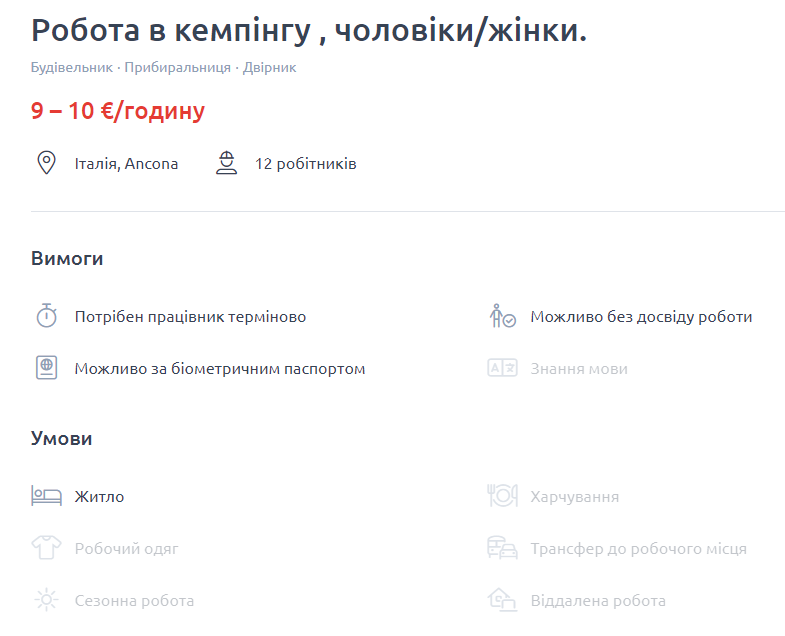This screenshot has height=636, width=785.
Task: Click the no-experience person icon
Action: coord(502,316)
